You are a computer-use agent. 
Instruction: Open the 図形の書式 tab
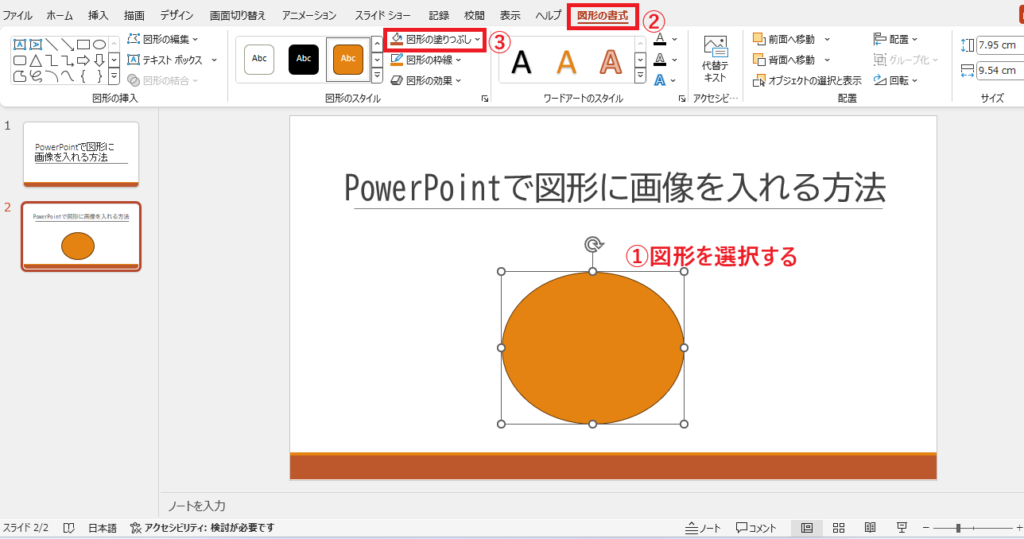[x=602, y=16]
